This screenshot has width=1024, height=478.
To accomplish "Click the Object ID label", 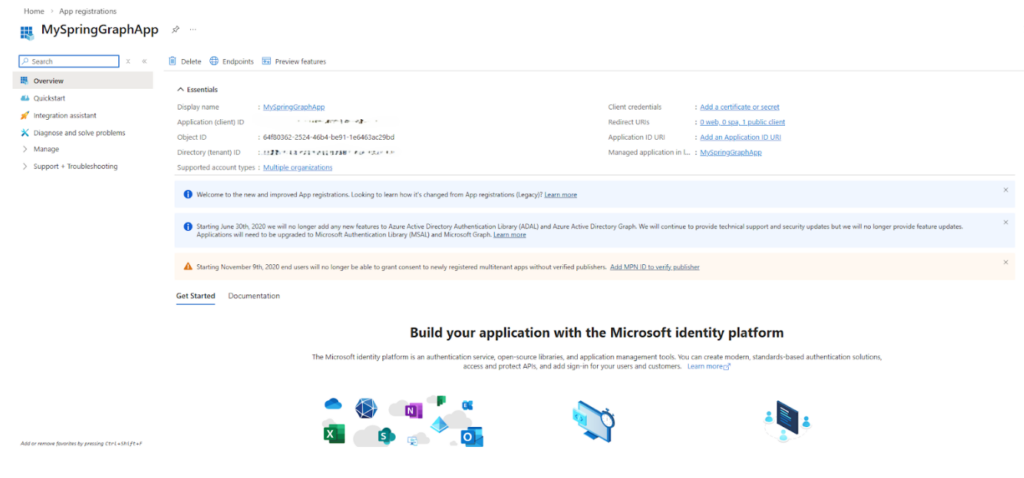I will click(190, 137).
